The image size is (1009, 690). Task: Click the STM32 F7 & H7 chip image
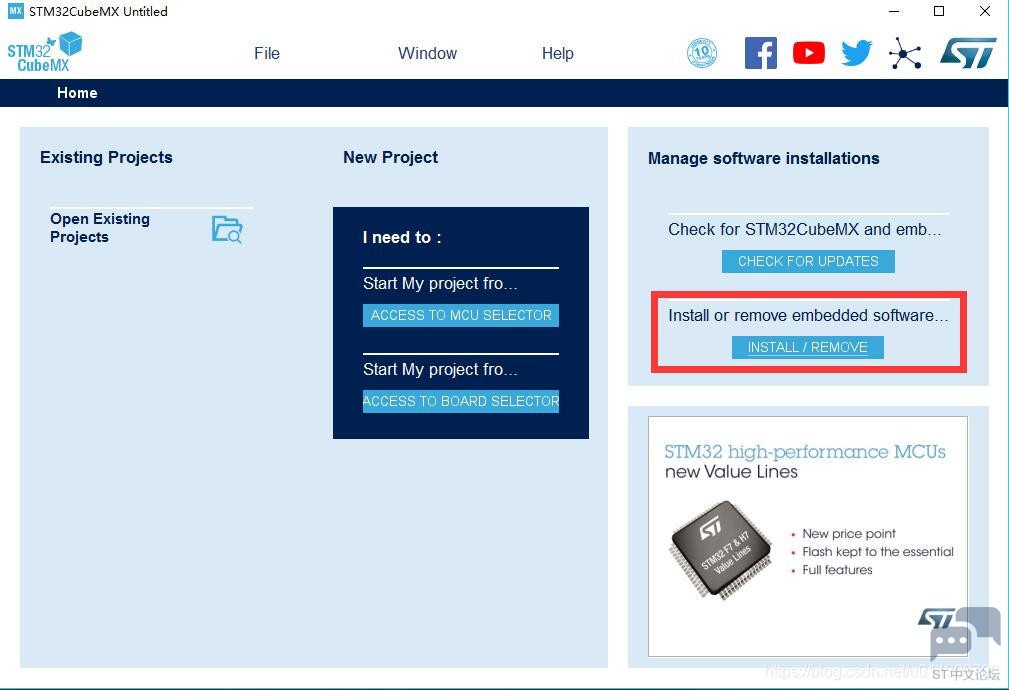721,550
